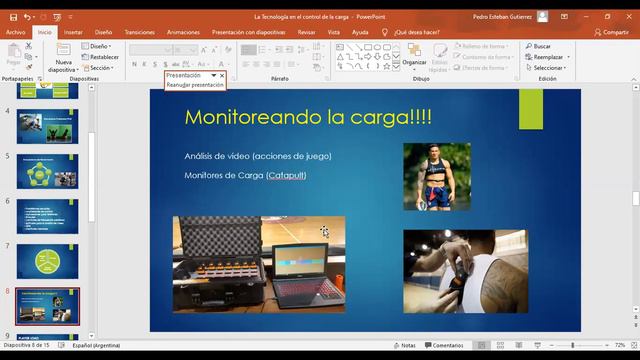The height and width of the screenshot is (360, 640).
Task: Open the Revisar tab
Action: [x=306, y=32]
